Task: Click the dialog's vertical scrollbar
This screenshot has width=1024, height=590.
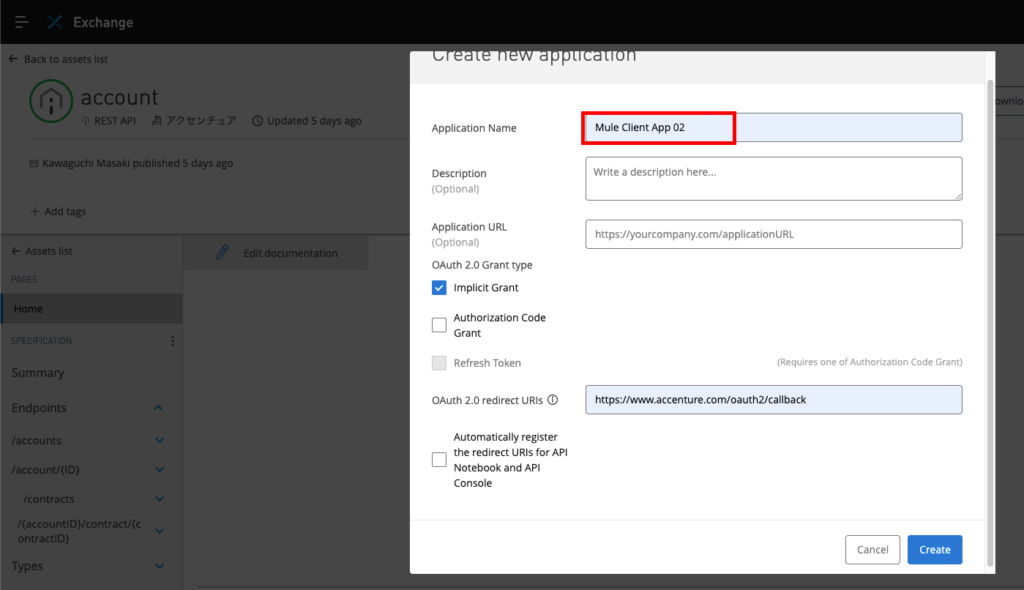Action: (990, 300)
